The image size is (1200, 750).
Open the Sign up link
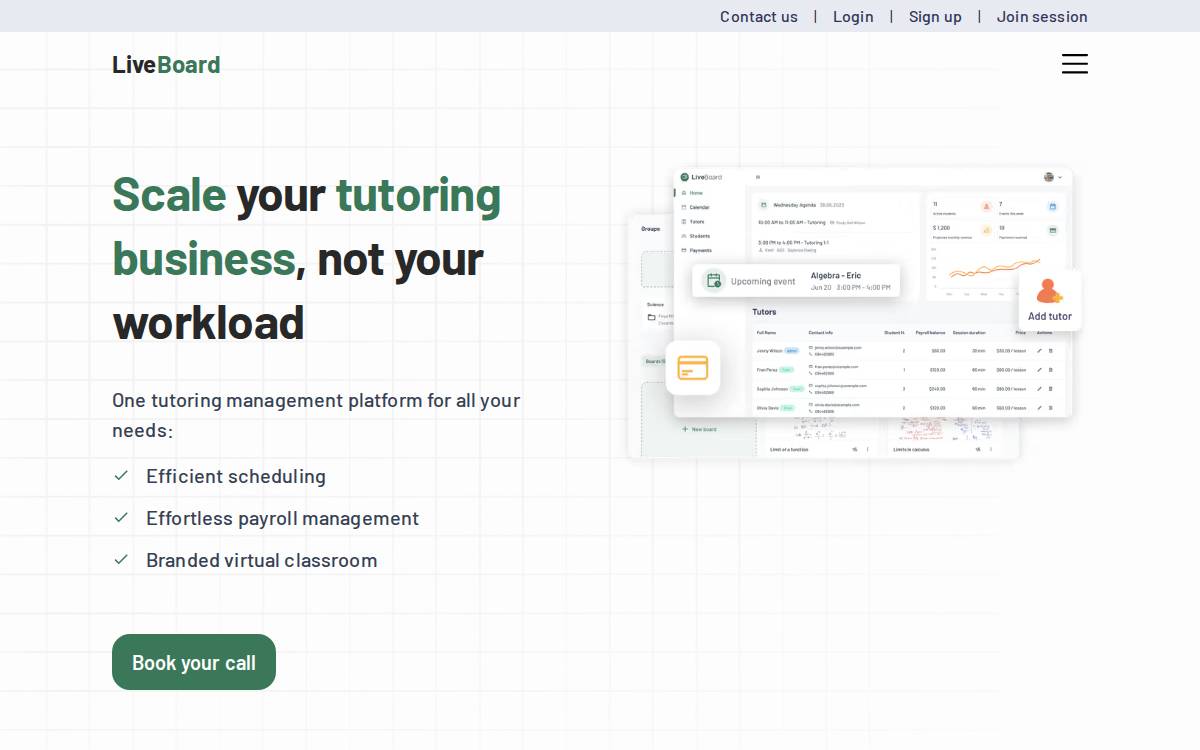pyautogui.click(x=935, y=16)
